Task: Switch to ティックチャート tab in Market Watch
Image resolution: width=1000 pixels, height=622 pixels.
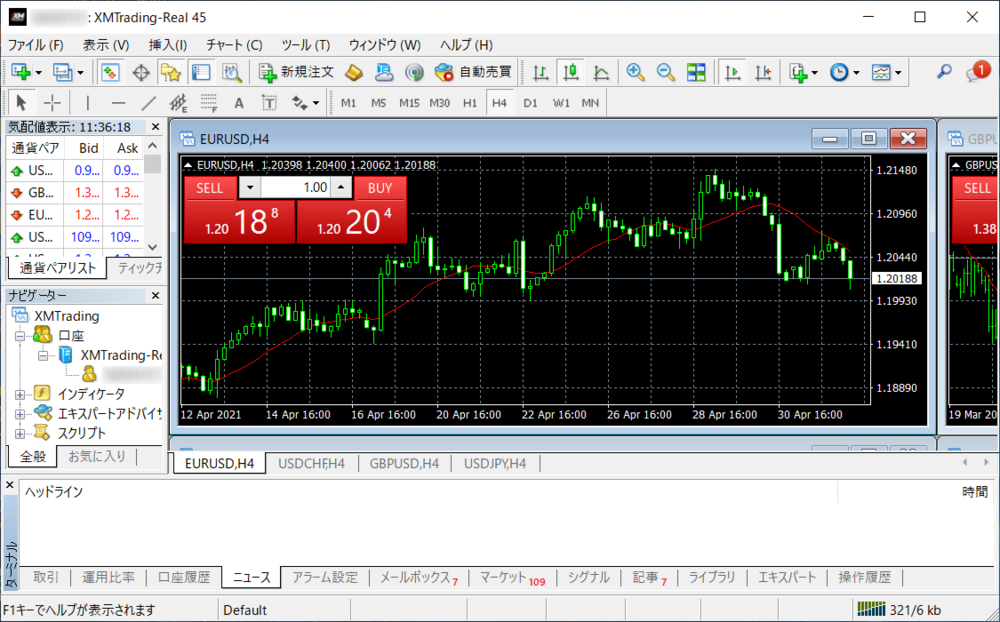Action: (136, 268)
